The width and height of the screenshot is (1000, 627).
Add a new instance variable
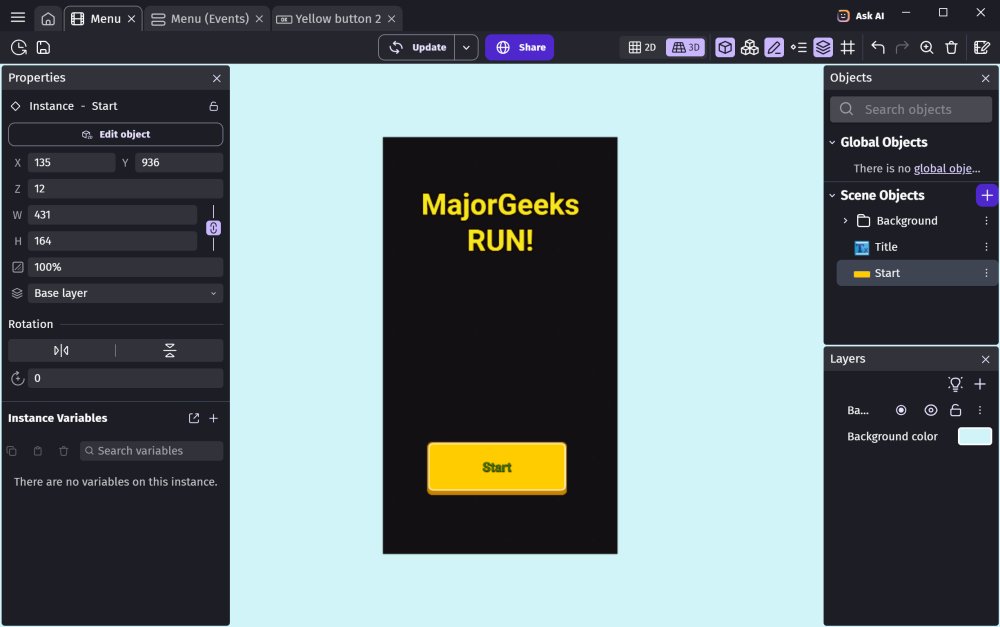(214, 418)
